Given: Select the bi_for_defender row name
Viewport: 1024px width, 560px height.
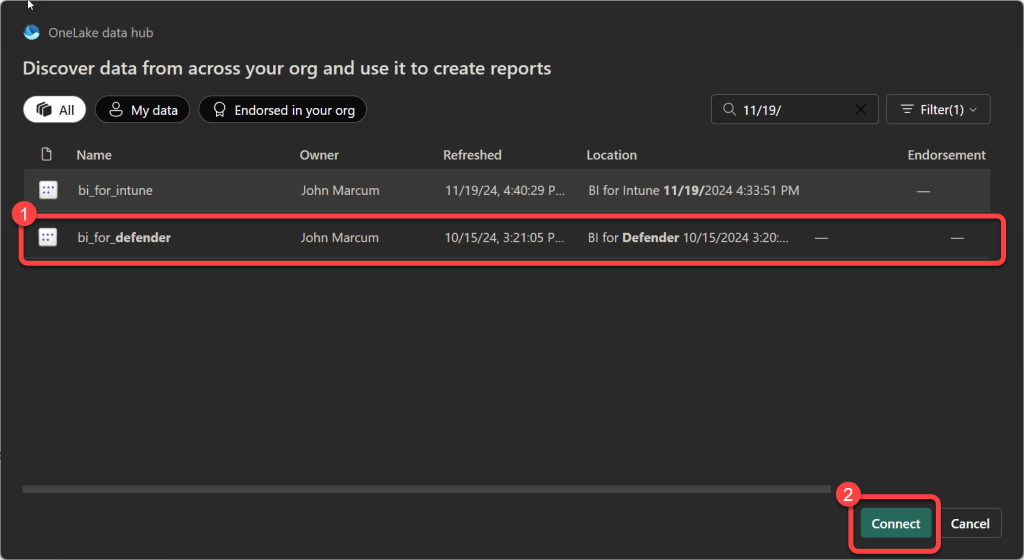Looking at the screenshot, I should click(124, 238).
